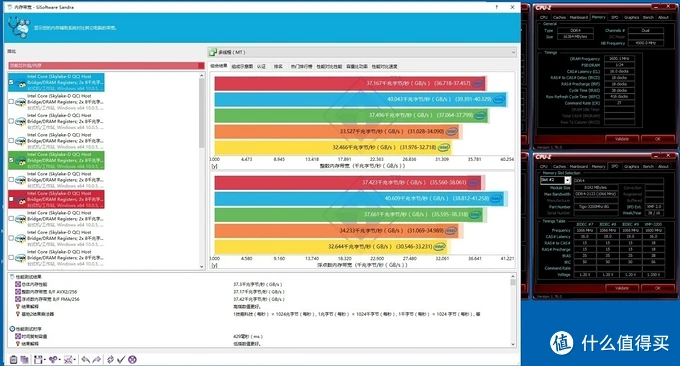The height and width of the screenshot is (366, 680).
Task: Click Validate button in upper CPU-Z window
Action: point(621,139)
